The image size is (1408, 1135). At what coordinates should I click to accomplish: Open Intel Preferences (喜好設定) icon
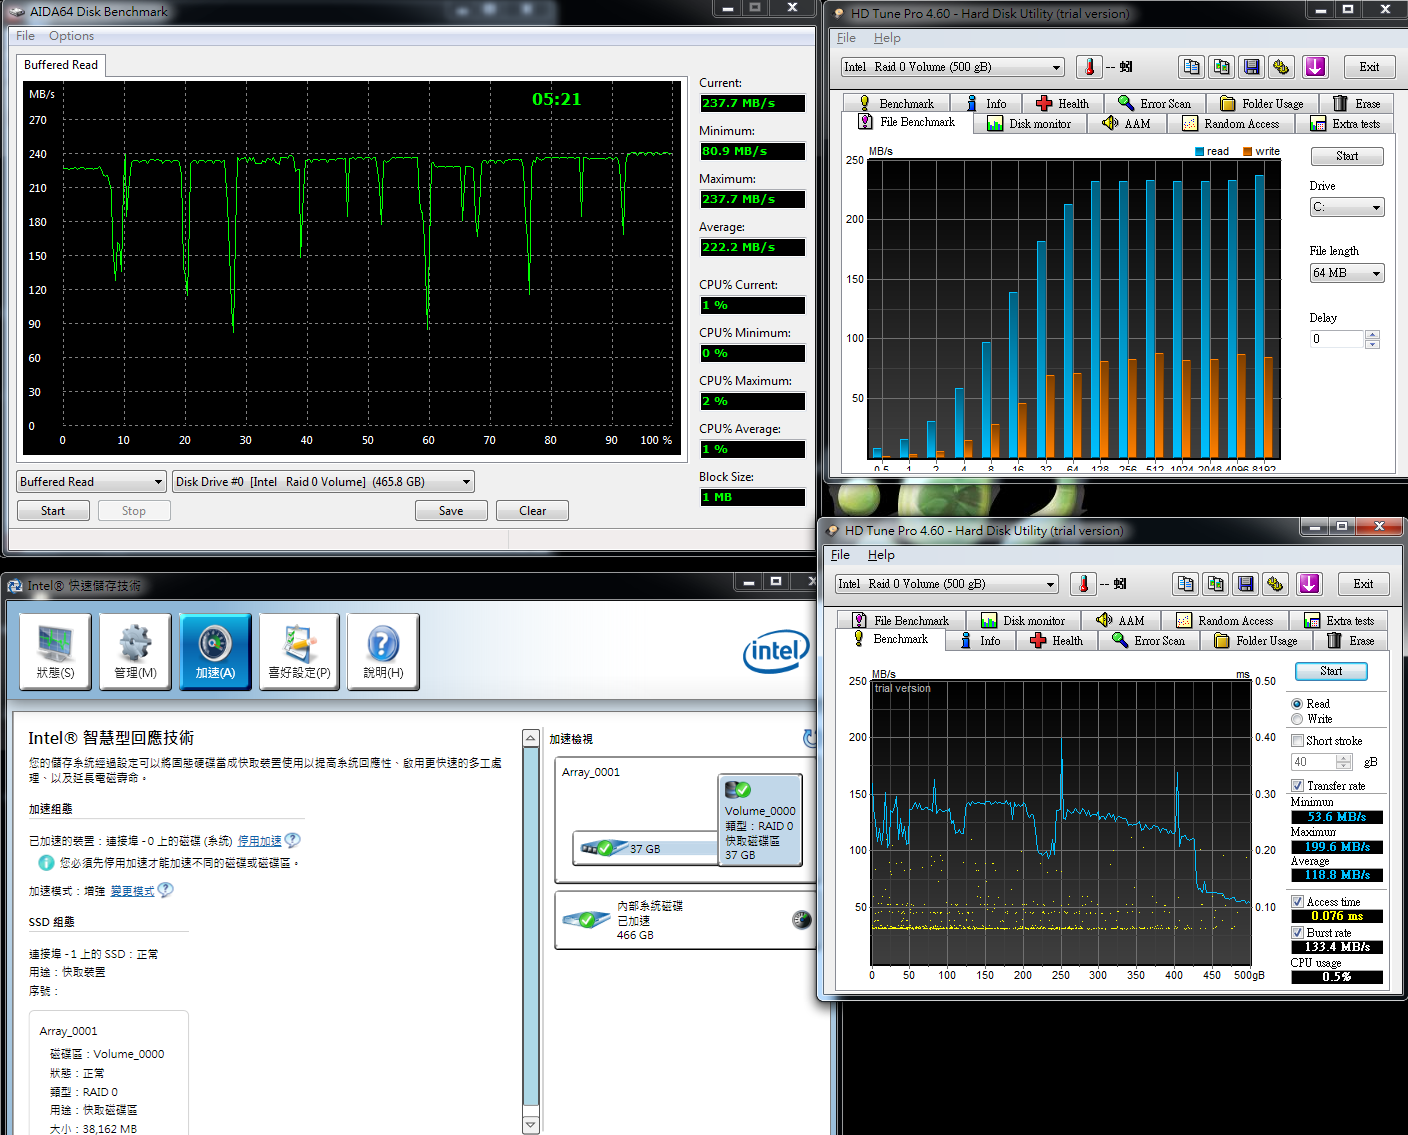tap(299, 652)
